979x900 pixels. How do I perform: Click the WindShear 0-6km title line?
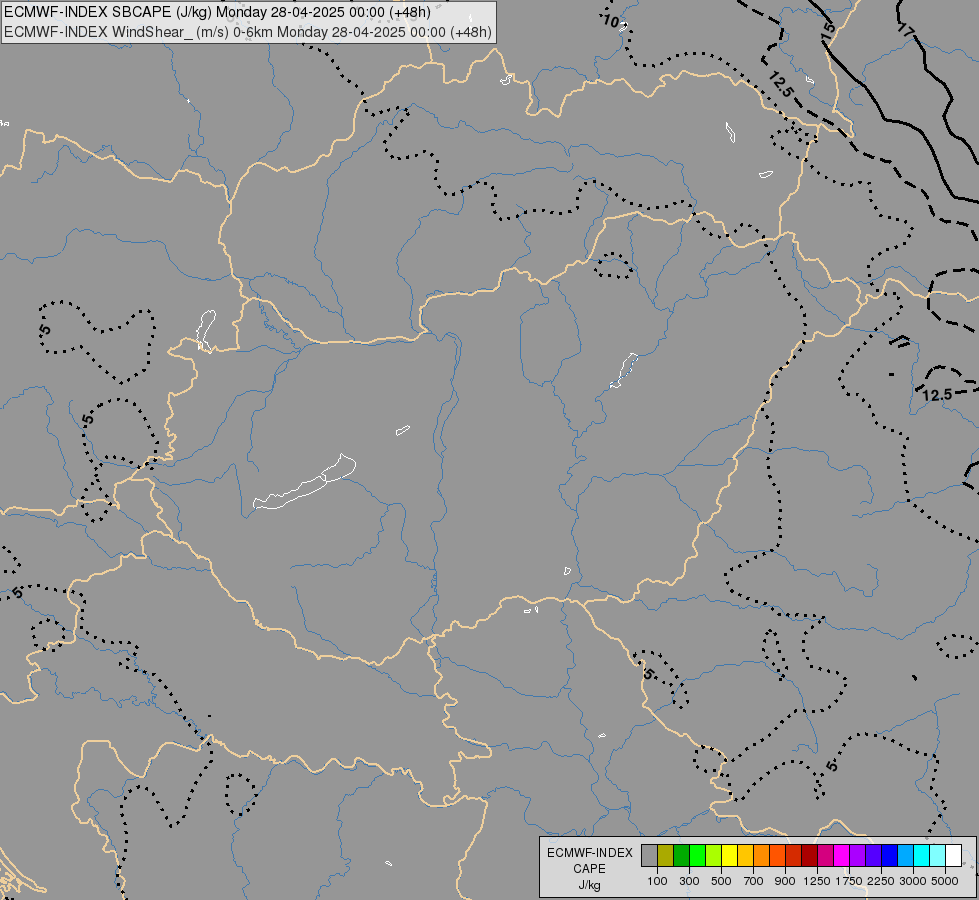point(248,32)
